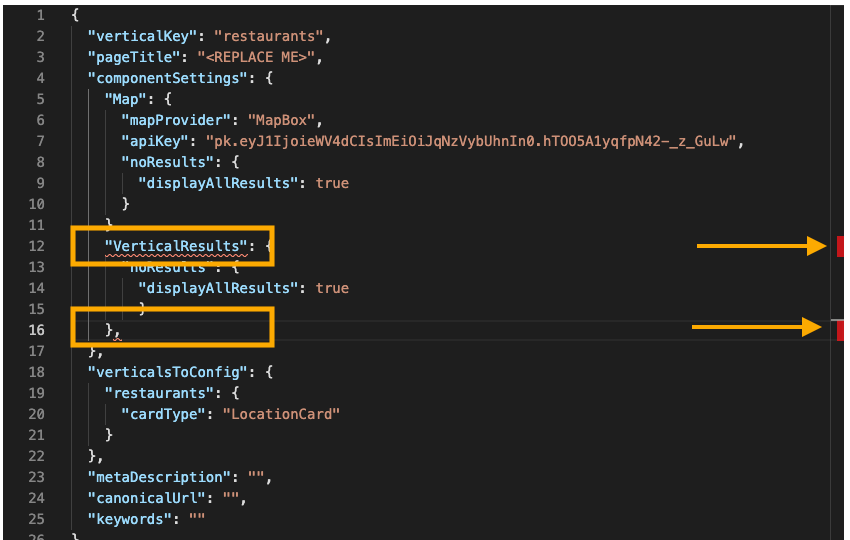Click the "componentSettings" key

click(x=171, y=79)
